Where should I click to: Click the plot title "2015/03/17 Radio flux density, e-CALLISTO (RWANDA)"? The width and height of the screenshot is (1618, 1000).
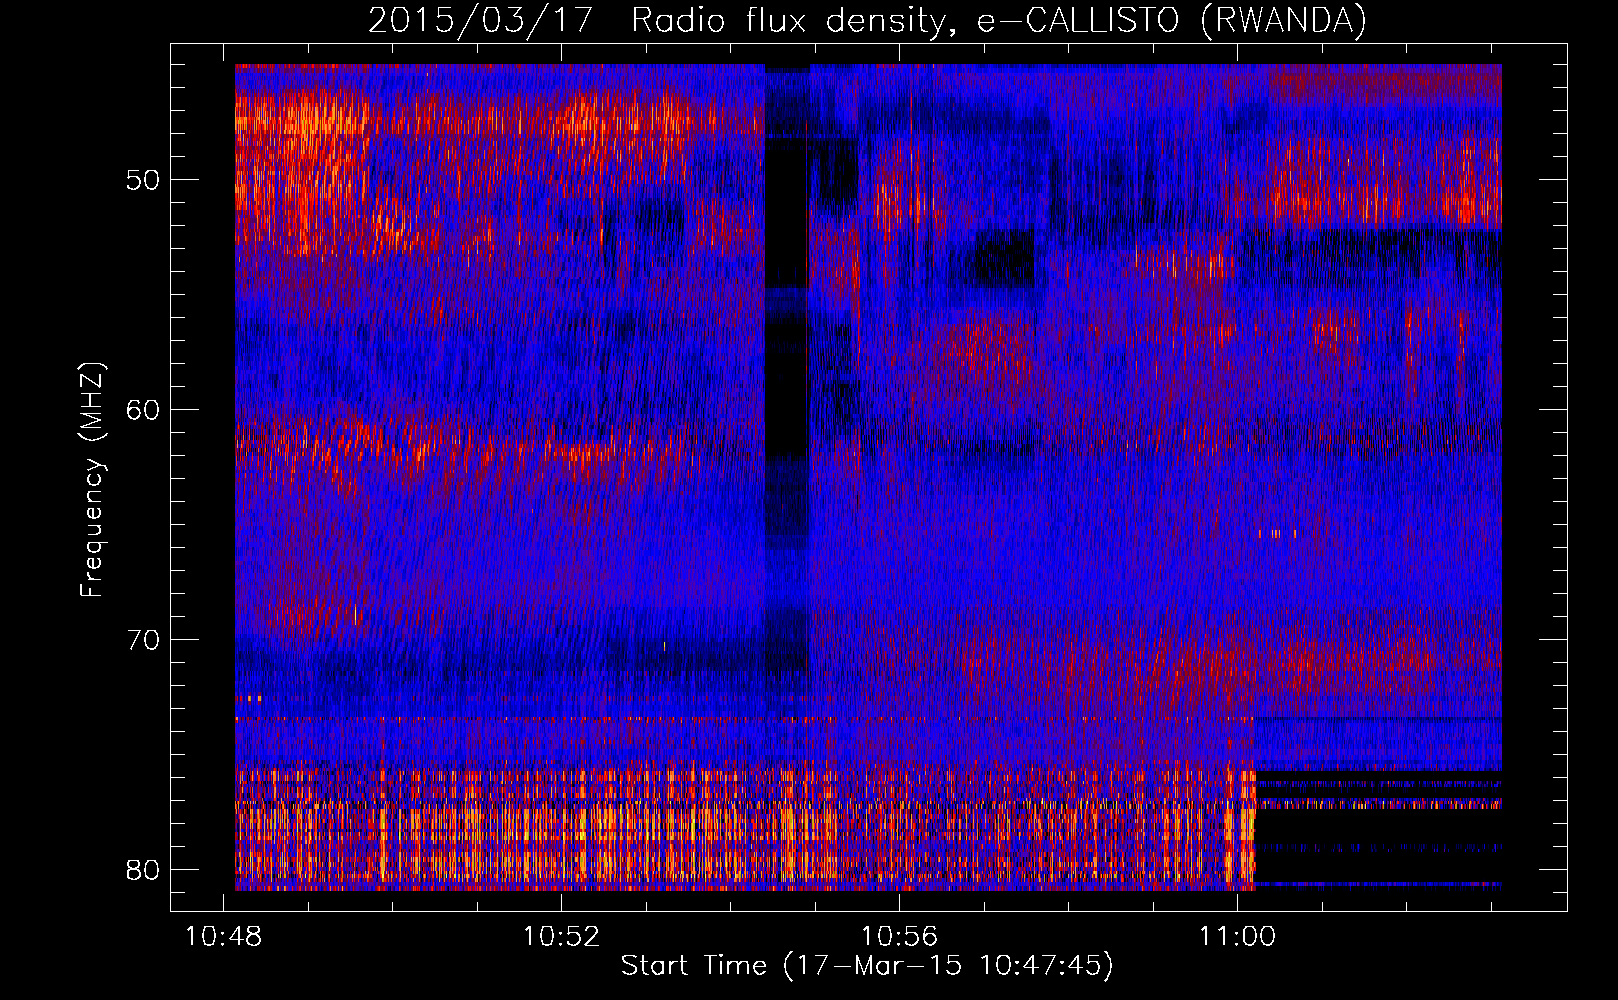click(867, 20)
